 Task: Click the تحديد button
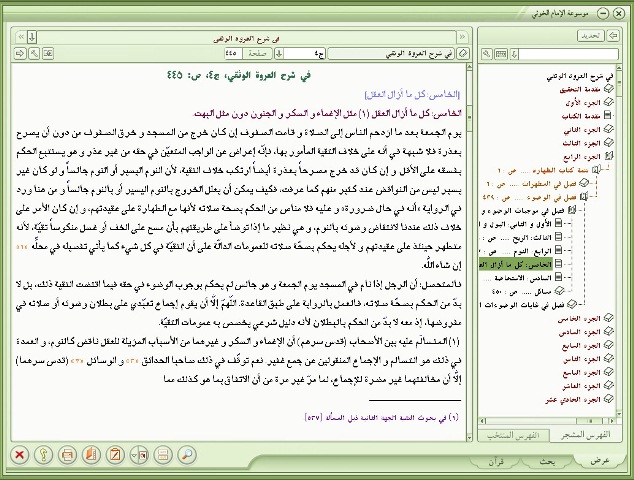(591, 36)
